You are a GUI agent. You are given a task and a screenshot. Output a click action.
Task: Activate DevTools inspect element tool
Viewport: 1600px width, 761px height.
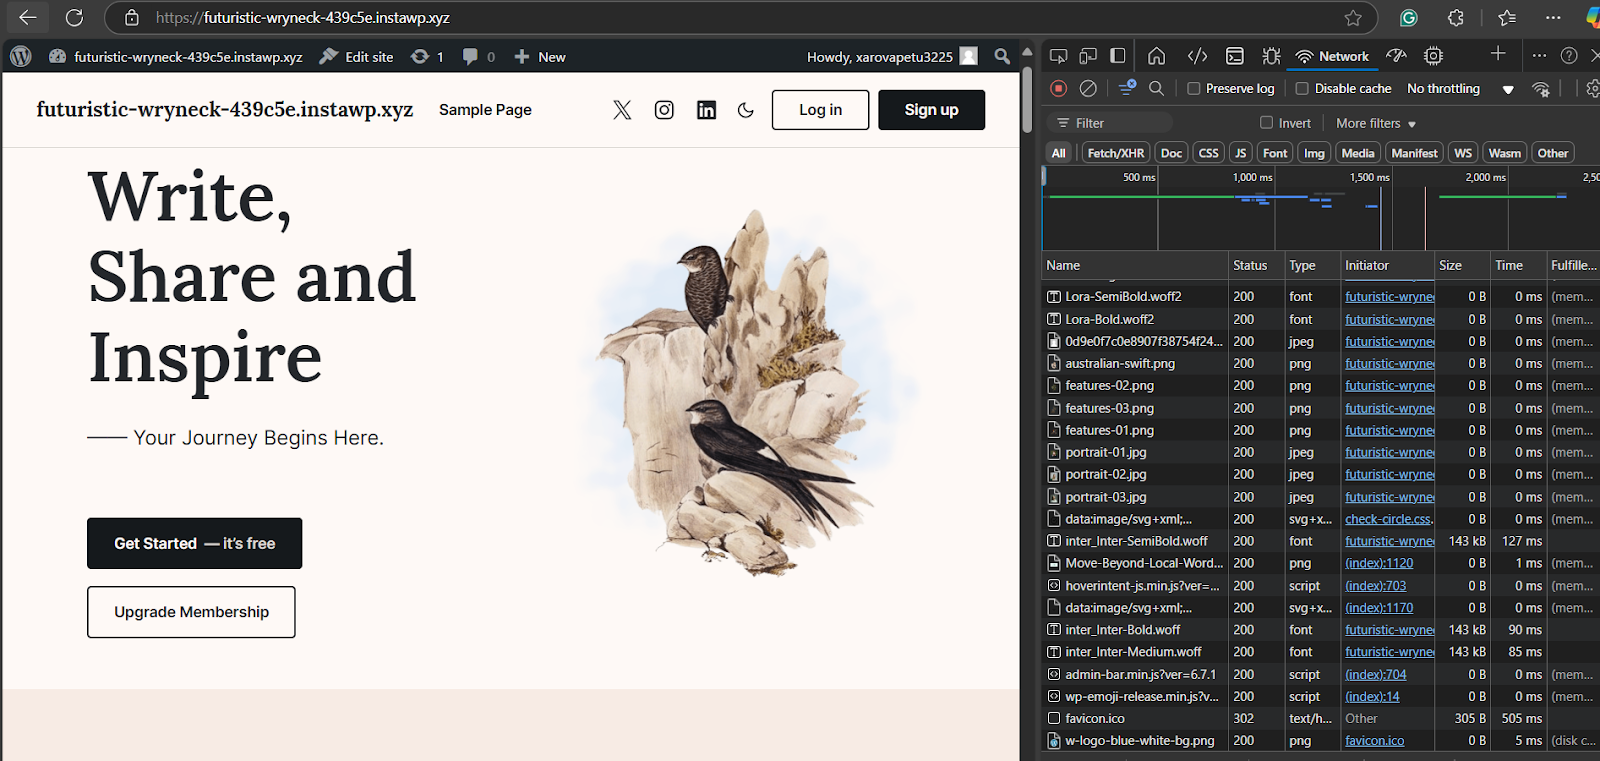tap(1058, 56)
